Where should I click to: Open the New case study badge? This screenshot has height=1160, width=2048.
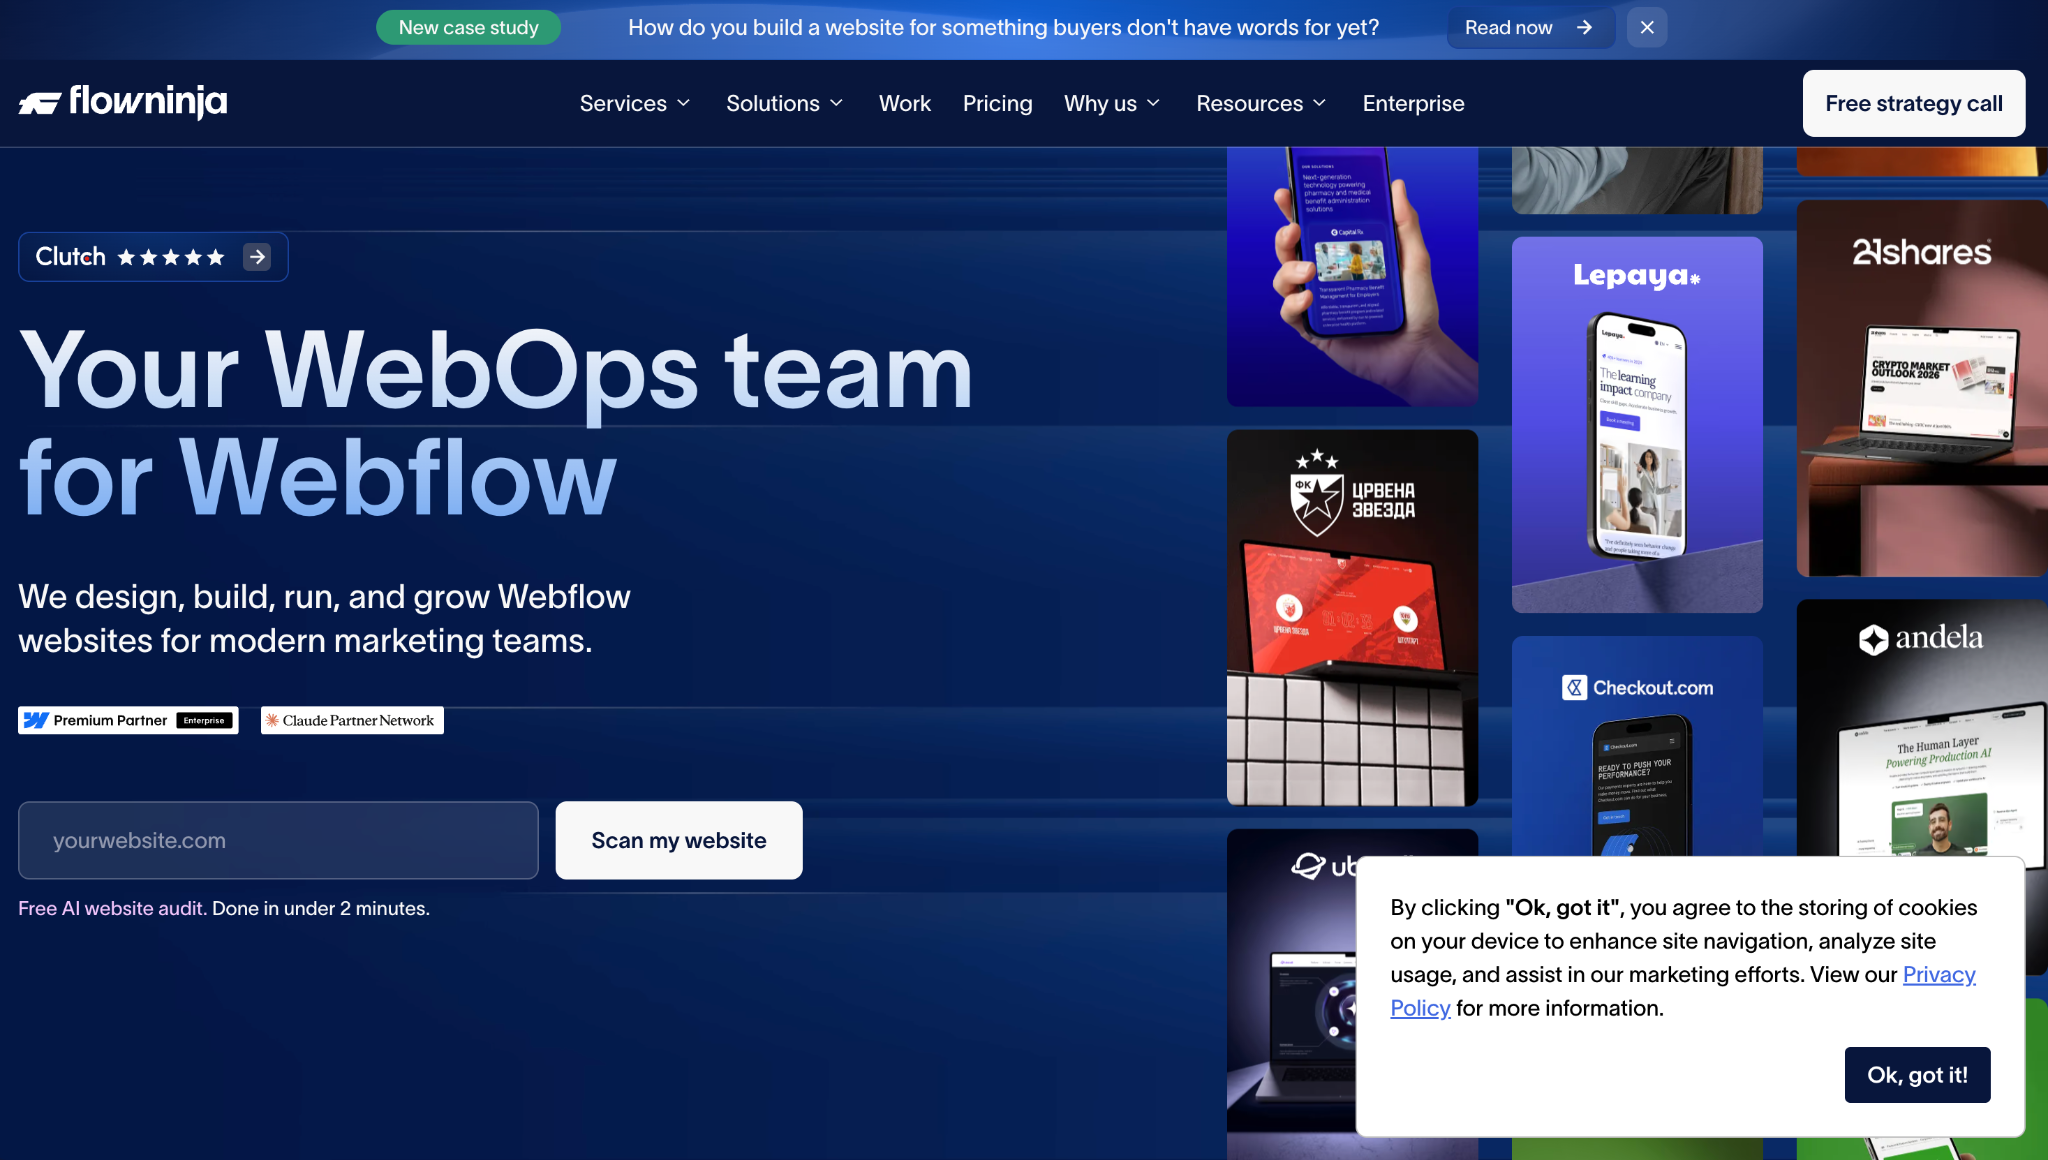click(468, 28)
